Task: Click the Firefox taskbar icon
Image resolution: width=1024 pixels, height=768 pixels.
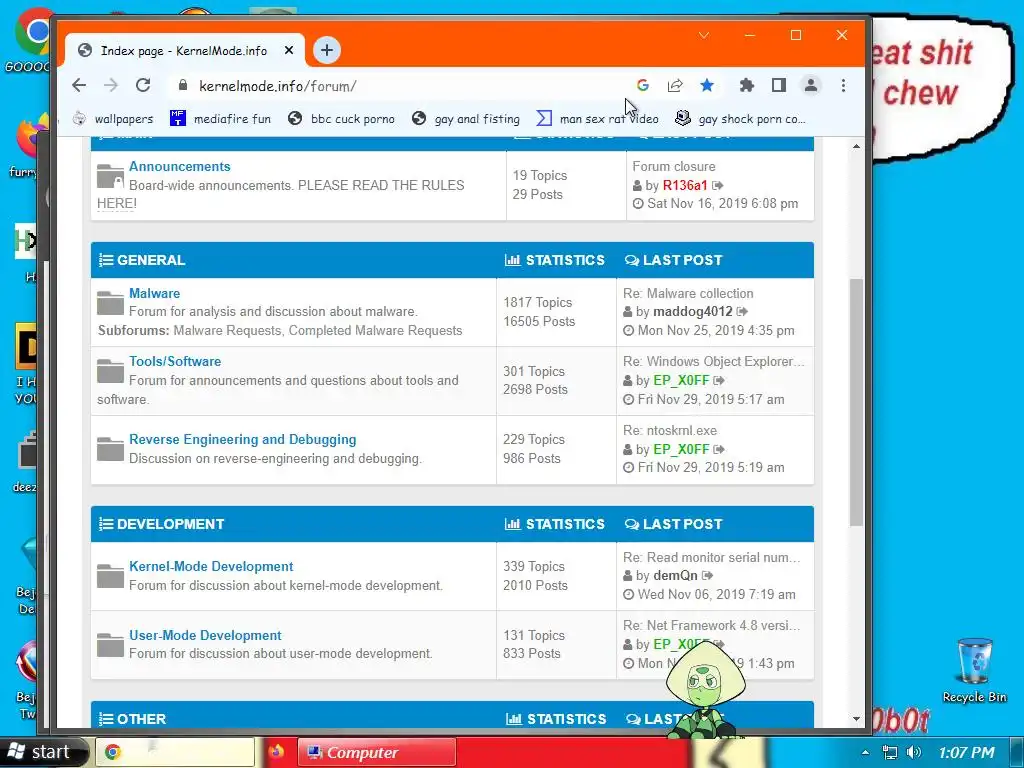Action: coord(276,752)
